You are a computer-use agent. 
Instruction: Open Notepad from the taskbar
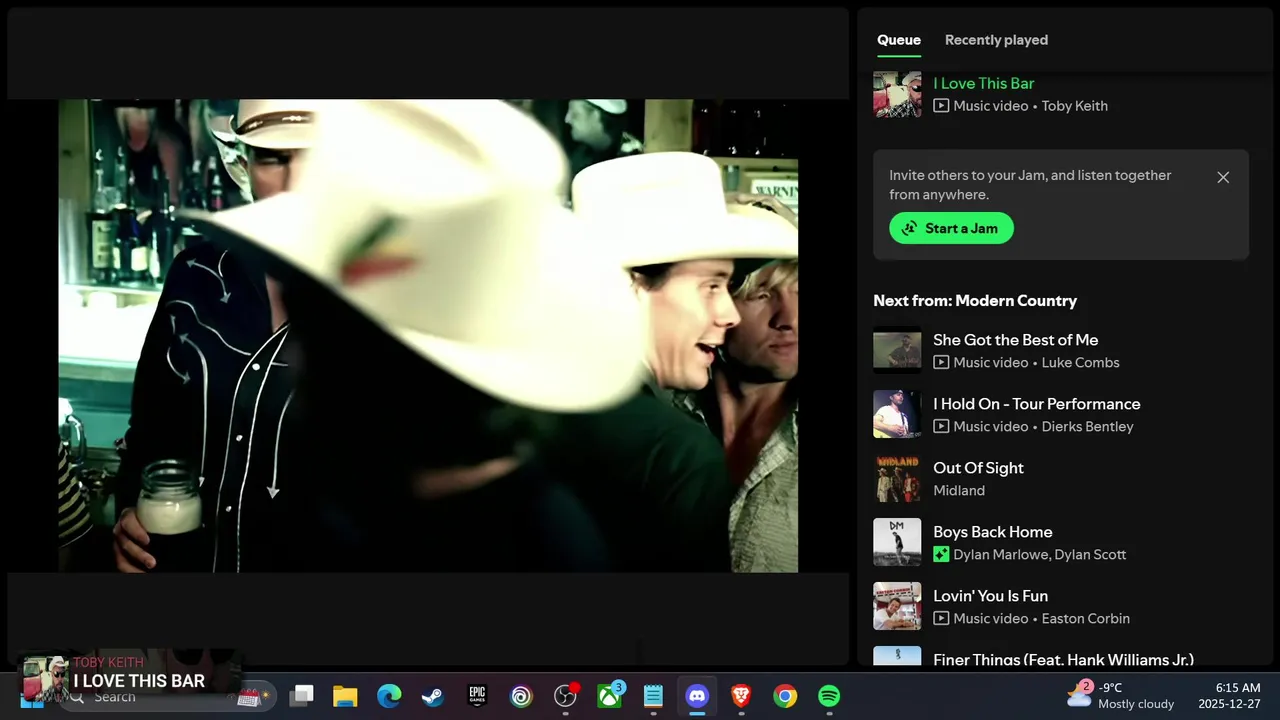pyautogui.click(x=653, y=696)
